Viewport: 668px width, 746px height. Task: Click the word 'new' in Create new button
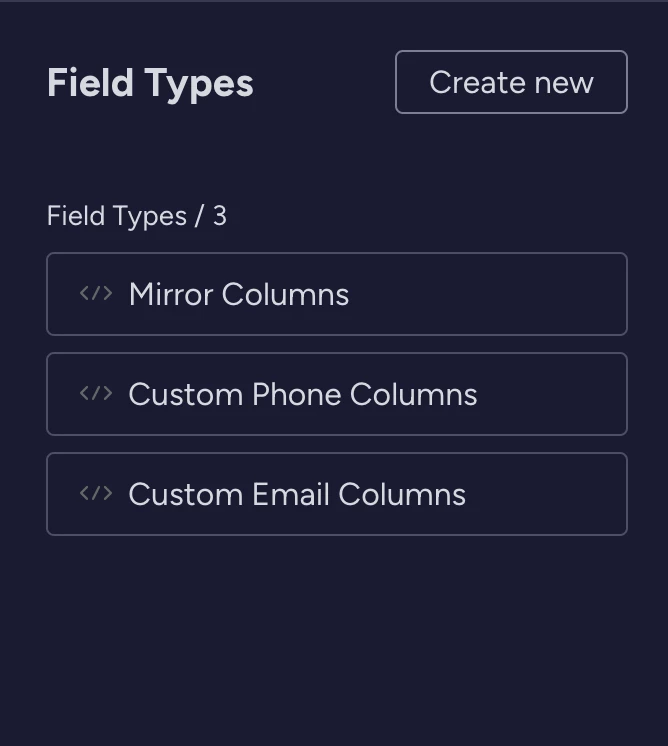[x=564, y=83]
